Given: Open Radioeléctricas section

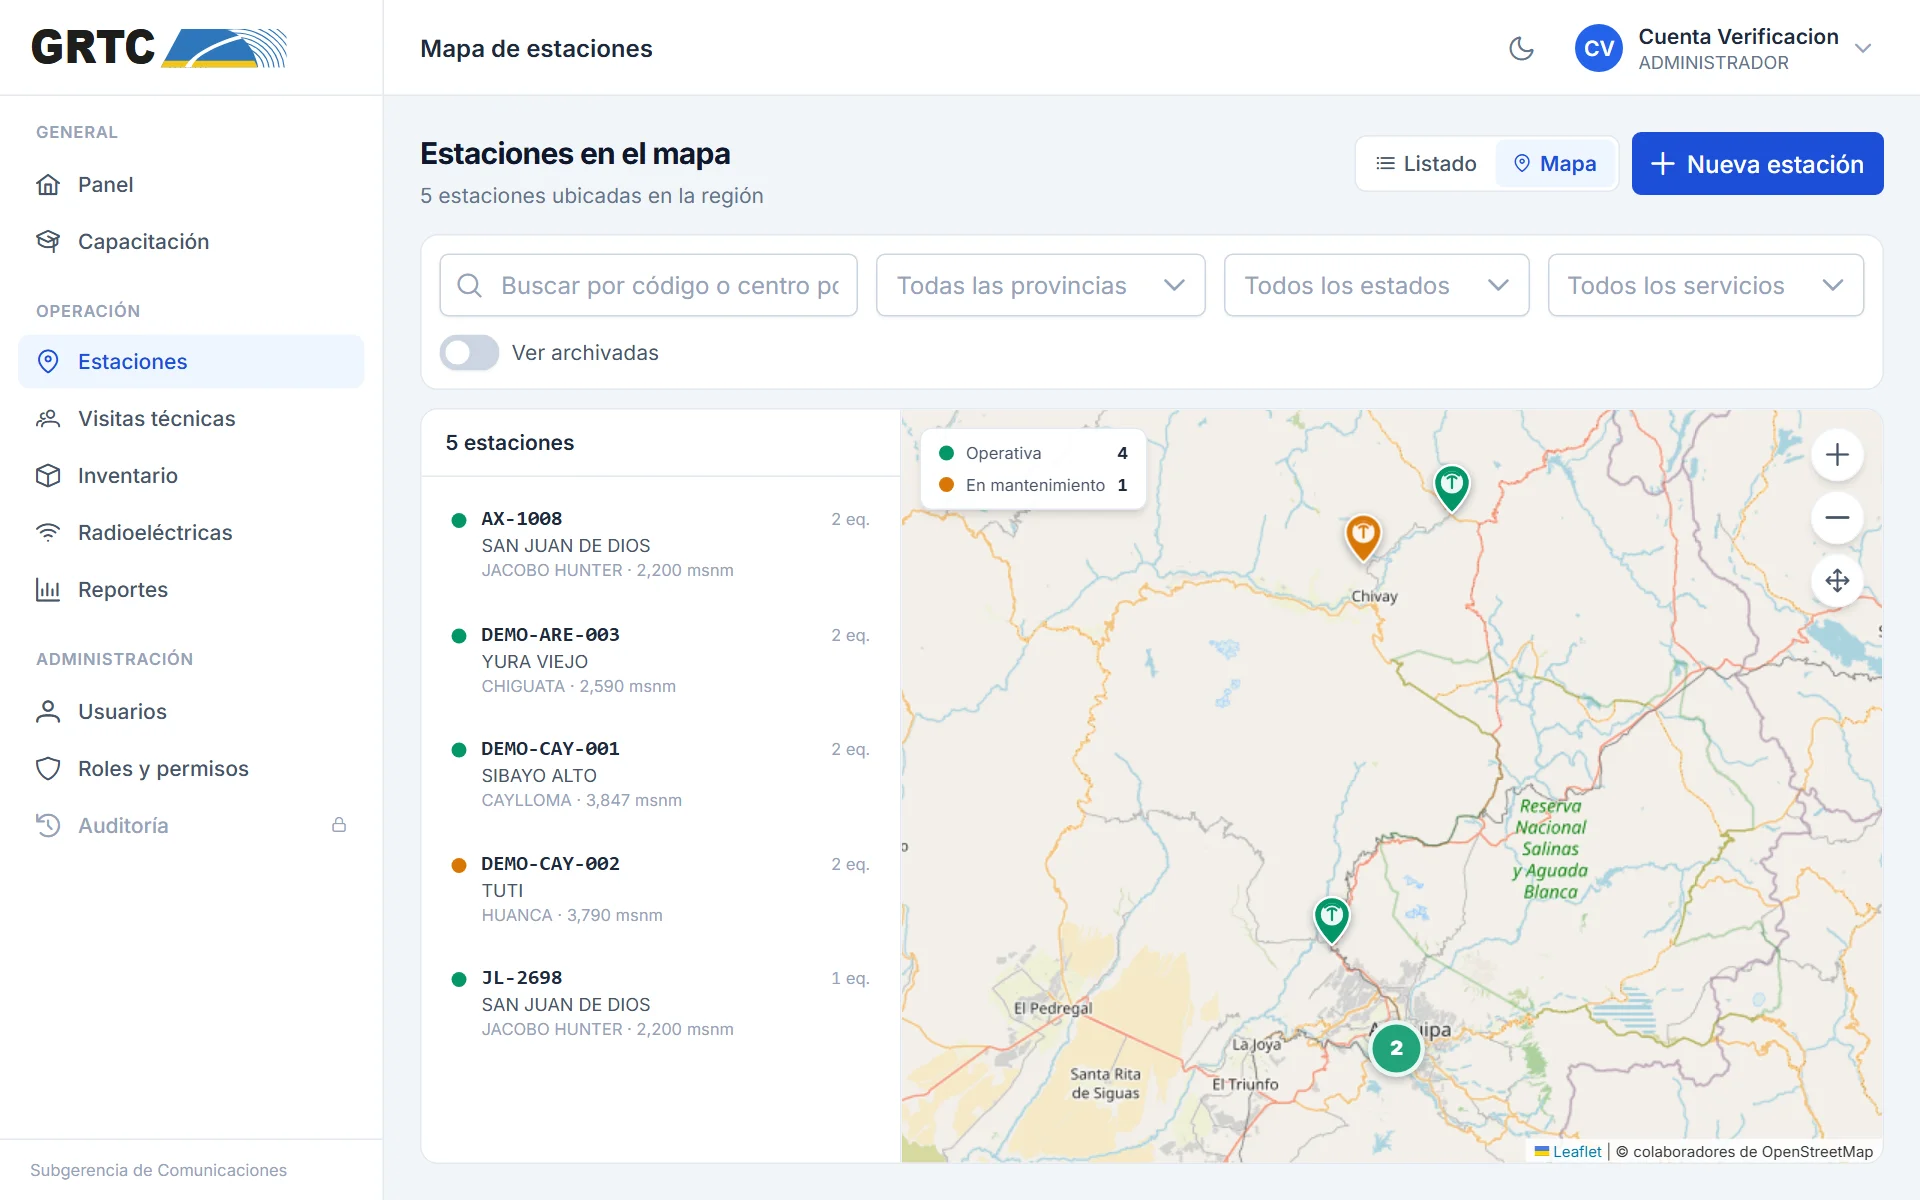Looking at the screenshot, I should pos(191,533).
